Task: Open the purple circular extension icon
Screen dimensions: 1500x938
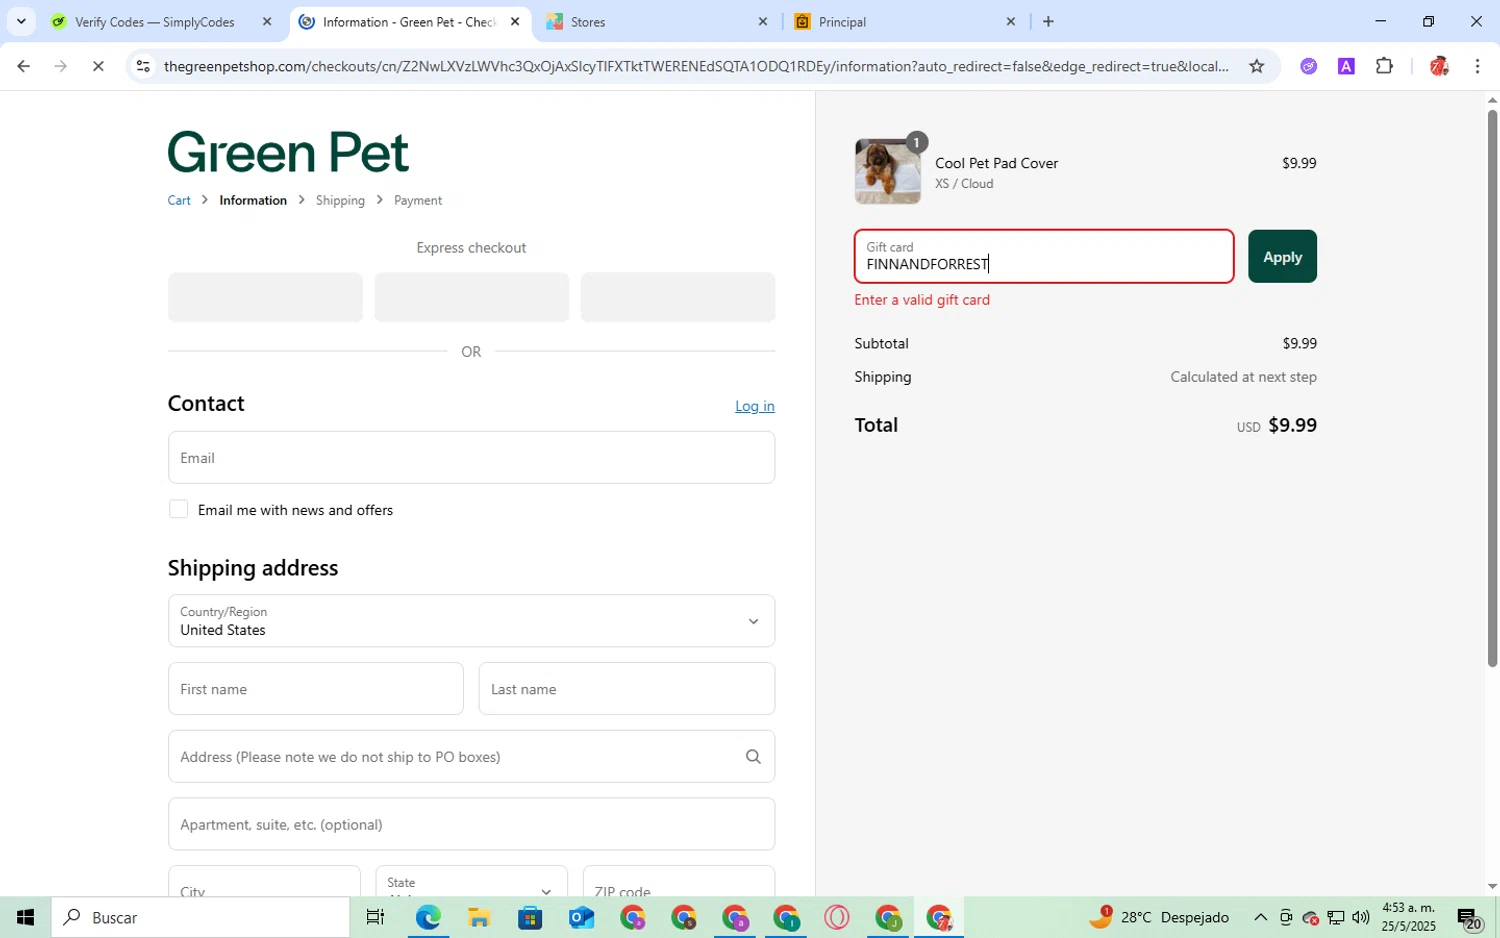Action: pos(1308,66)
